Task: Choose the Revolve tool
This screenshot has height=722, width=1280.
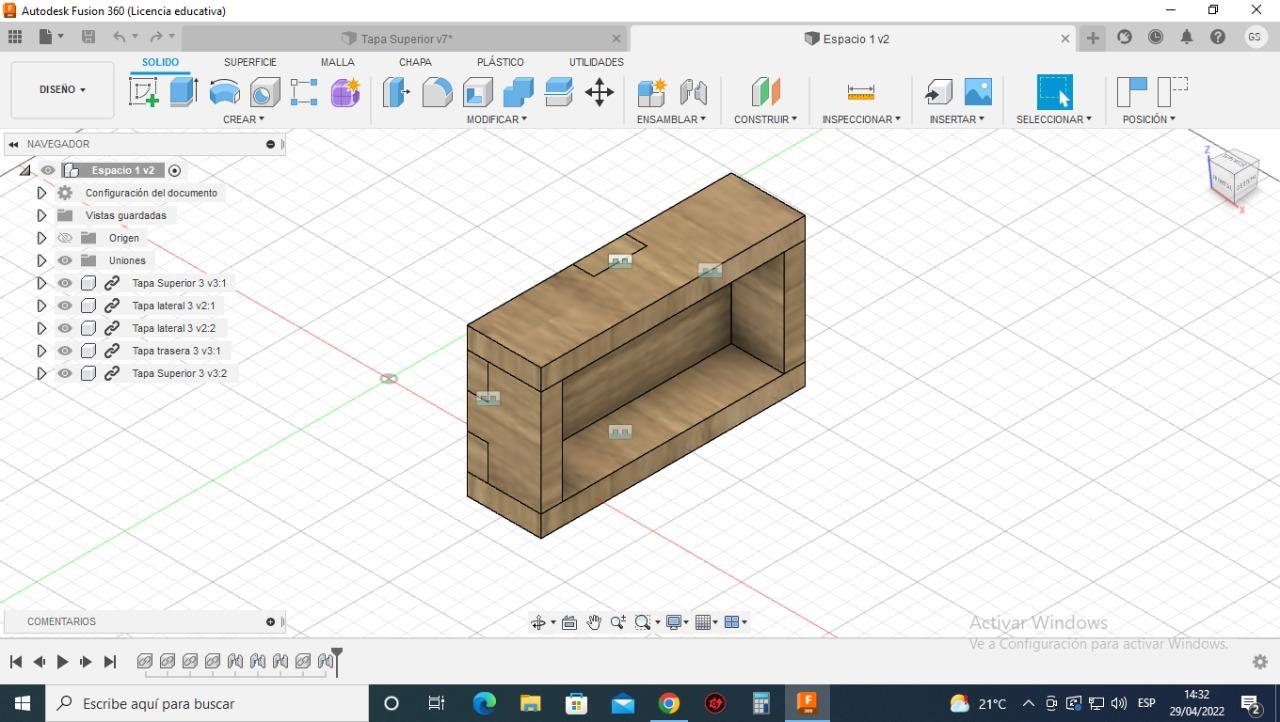Action: [x=225, y=92]
